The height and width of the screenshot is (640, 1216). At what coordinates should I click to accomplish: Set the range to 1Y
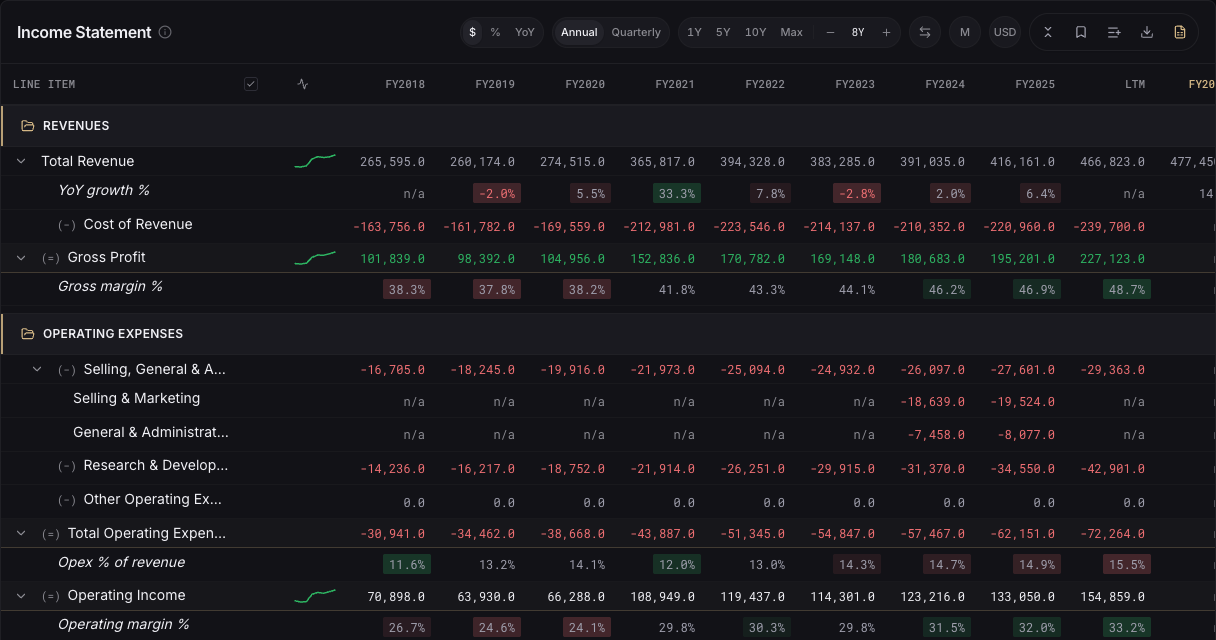pyautogui.click(x=694, y=32)
